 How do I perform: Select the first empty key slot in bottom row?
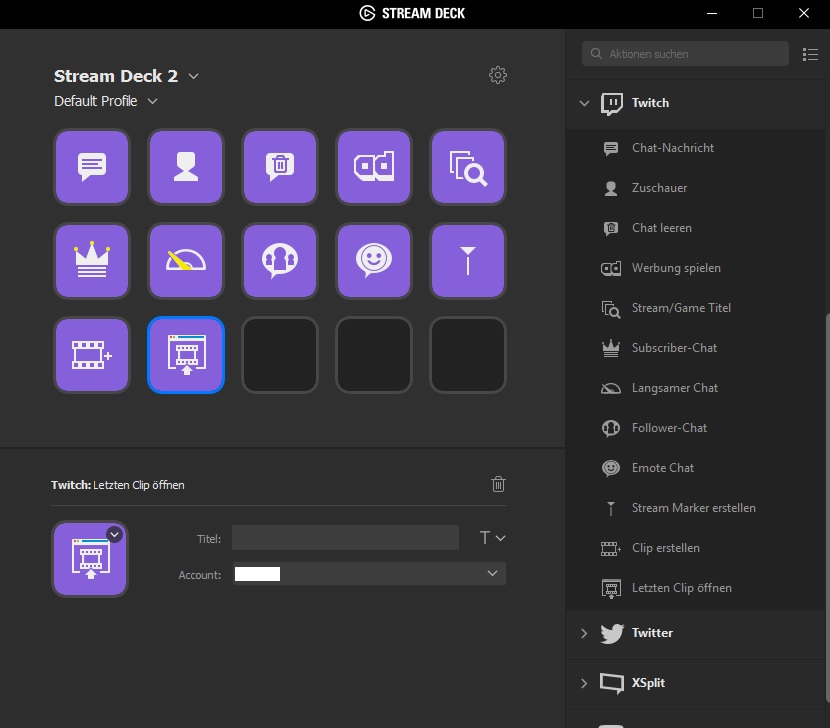279,355
